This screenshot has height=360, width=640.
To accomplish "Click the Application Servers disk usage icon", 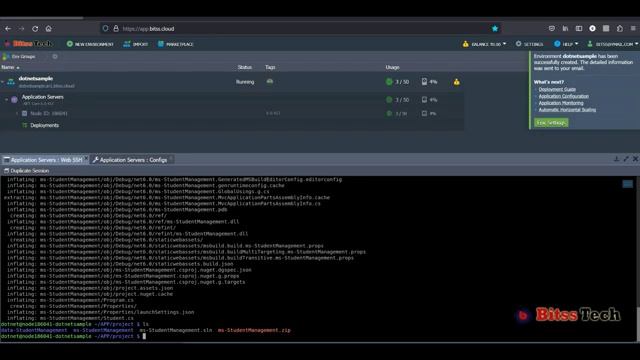I will coord(424,100).
